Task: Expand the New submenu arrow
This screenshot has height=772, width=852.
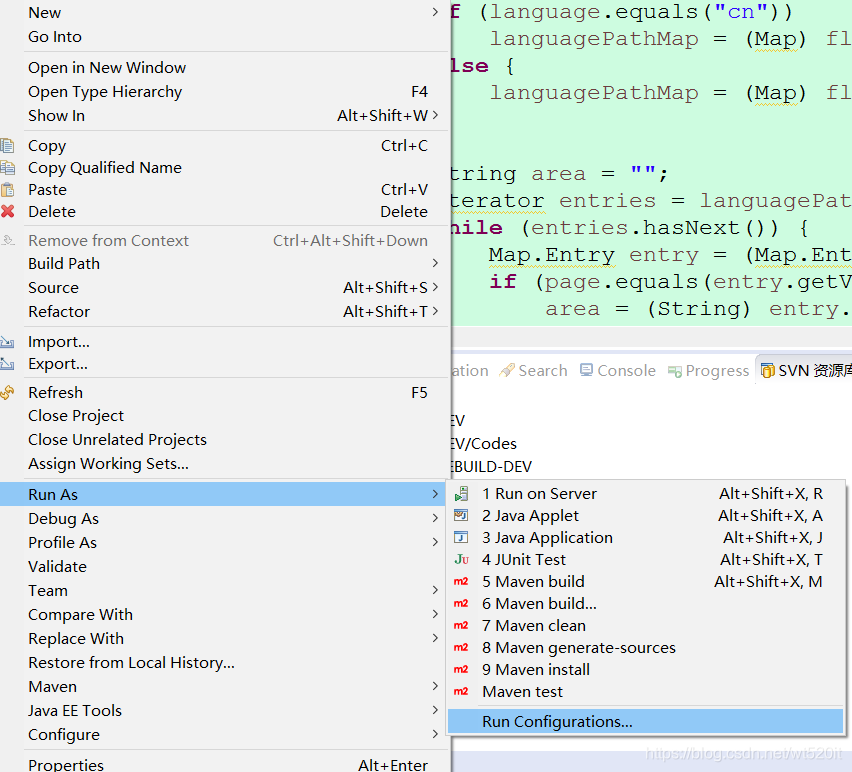Action: tap(435, 12)
